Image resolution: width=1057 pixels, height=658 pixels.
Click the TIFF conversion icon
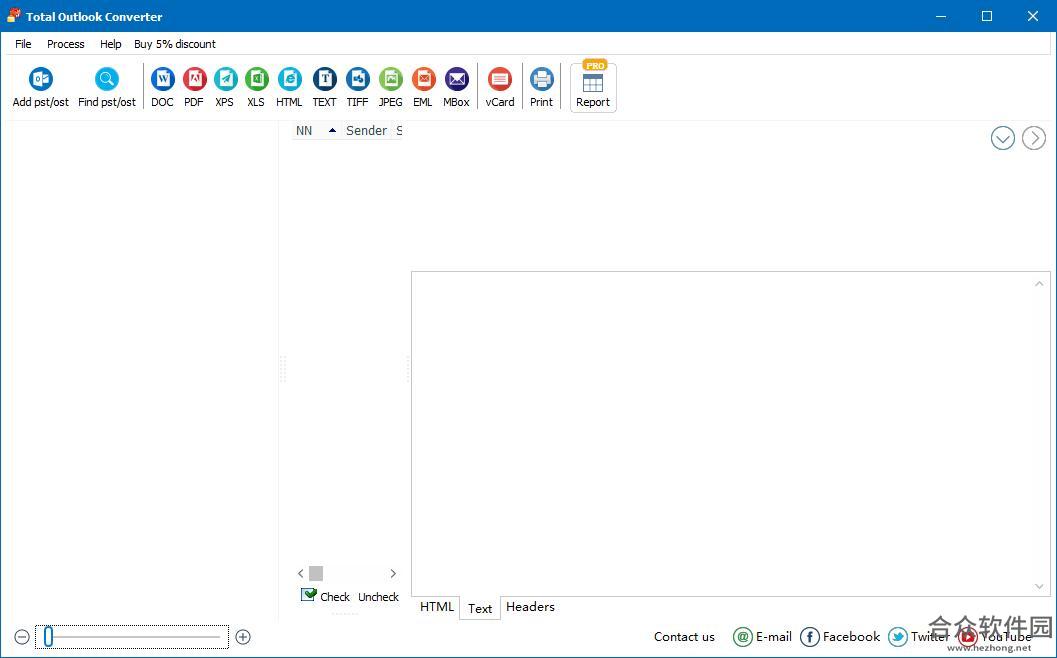pyautogui.click(x=357, y=80)
